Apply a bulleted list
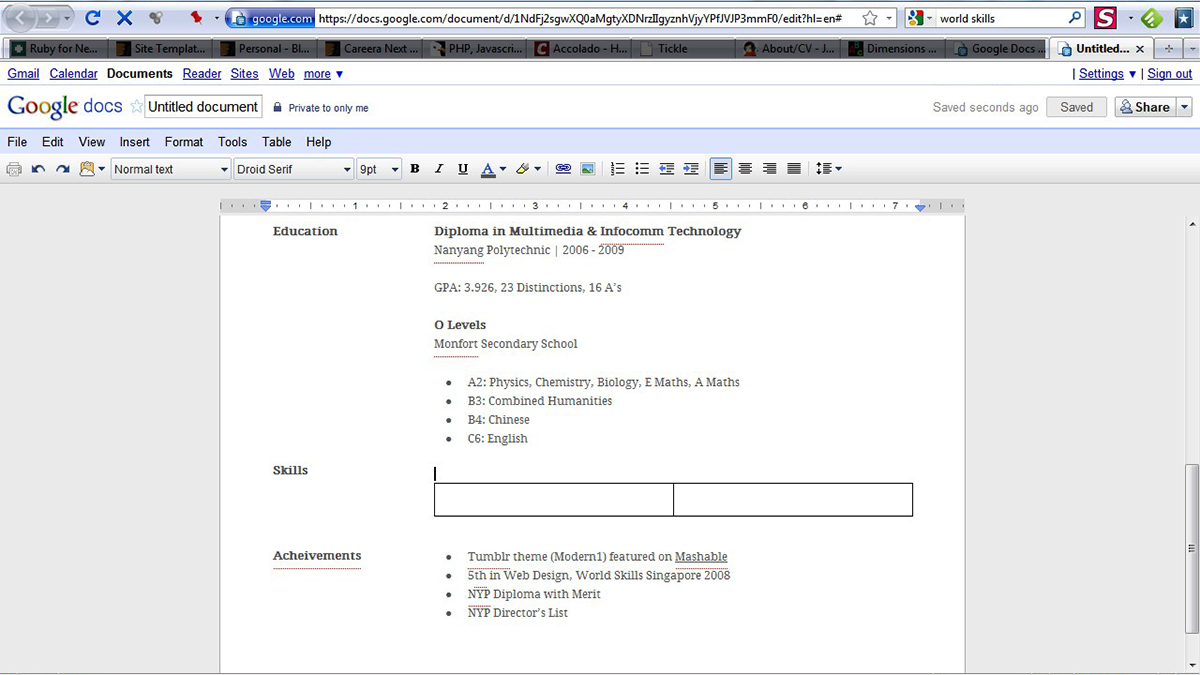 tap(641, 168)
